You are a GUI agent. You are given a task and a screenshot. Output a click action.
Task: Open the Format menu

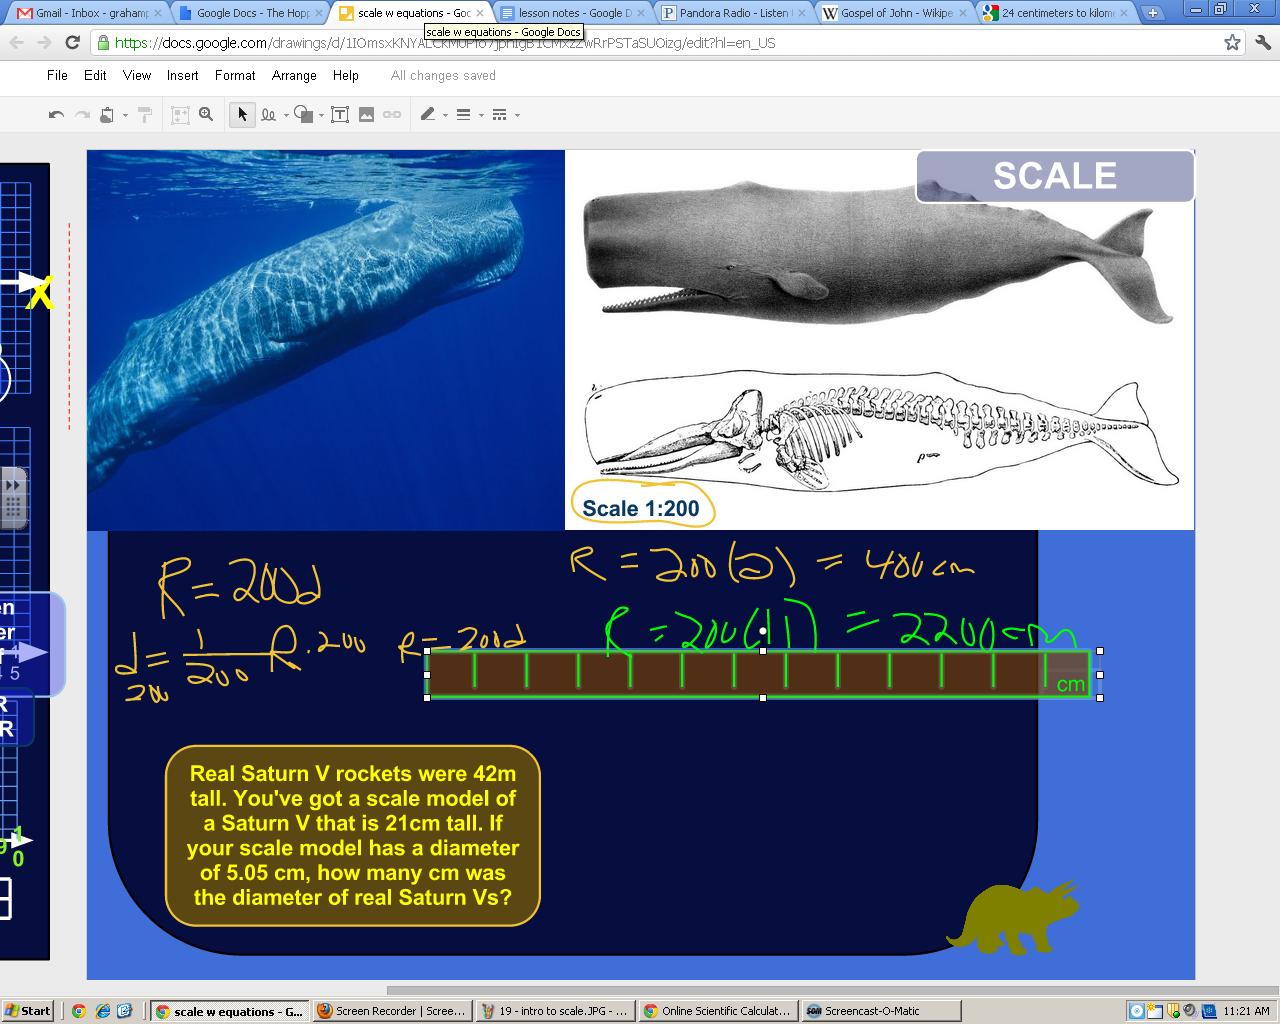click(x=235, y=75)
